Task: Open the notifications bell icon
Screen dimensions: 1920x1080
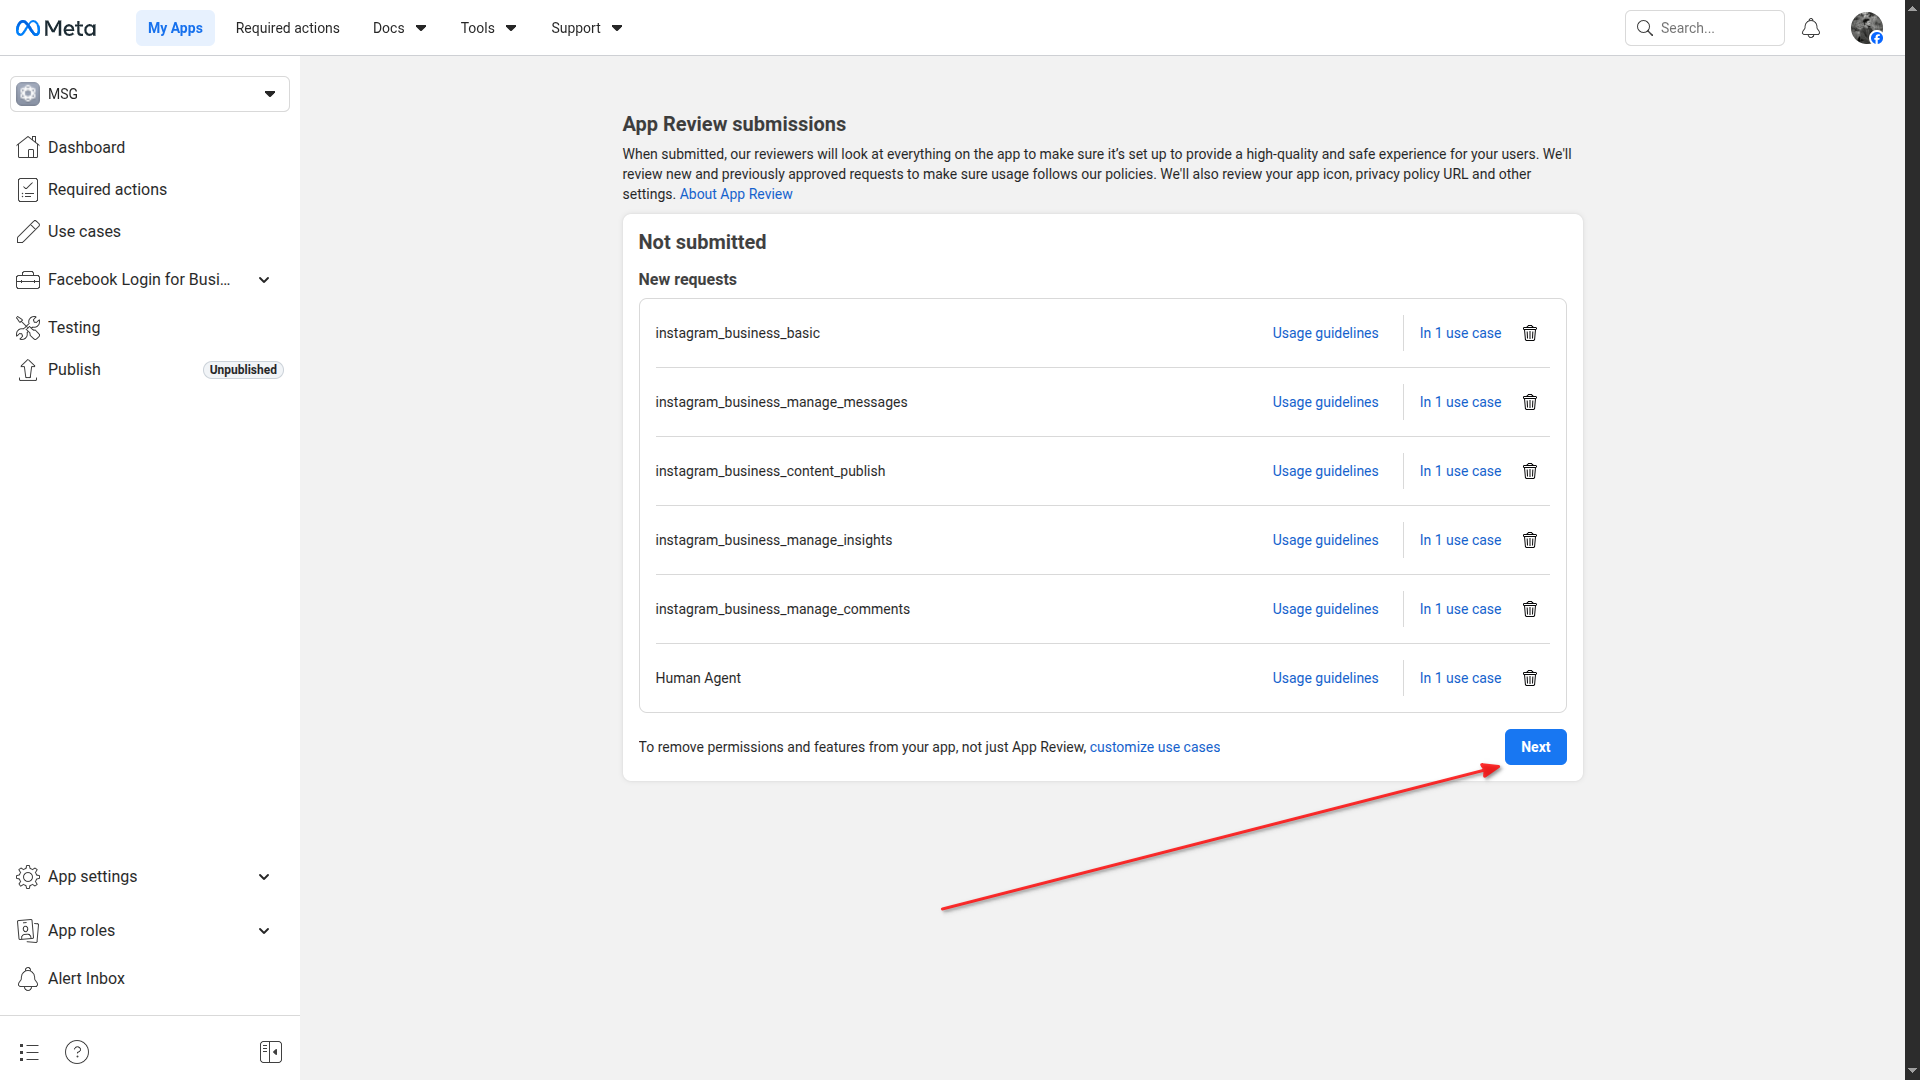Action: coord(1810,28)
